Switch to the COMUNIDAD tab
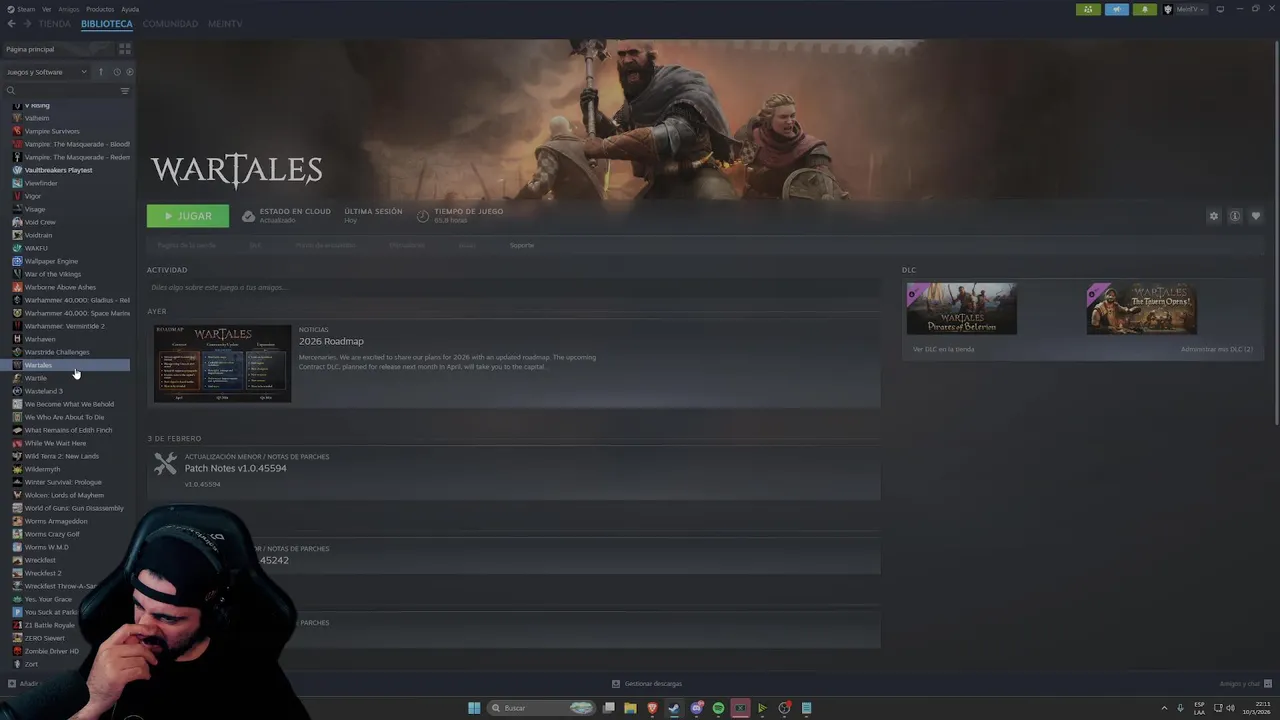 170,23
